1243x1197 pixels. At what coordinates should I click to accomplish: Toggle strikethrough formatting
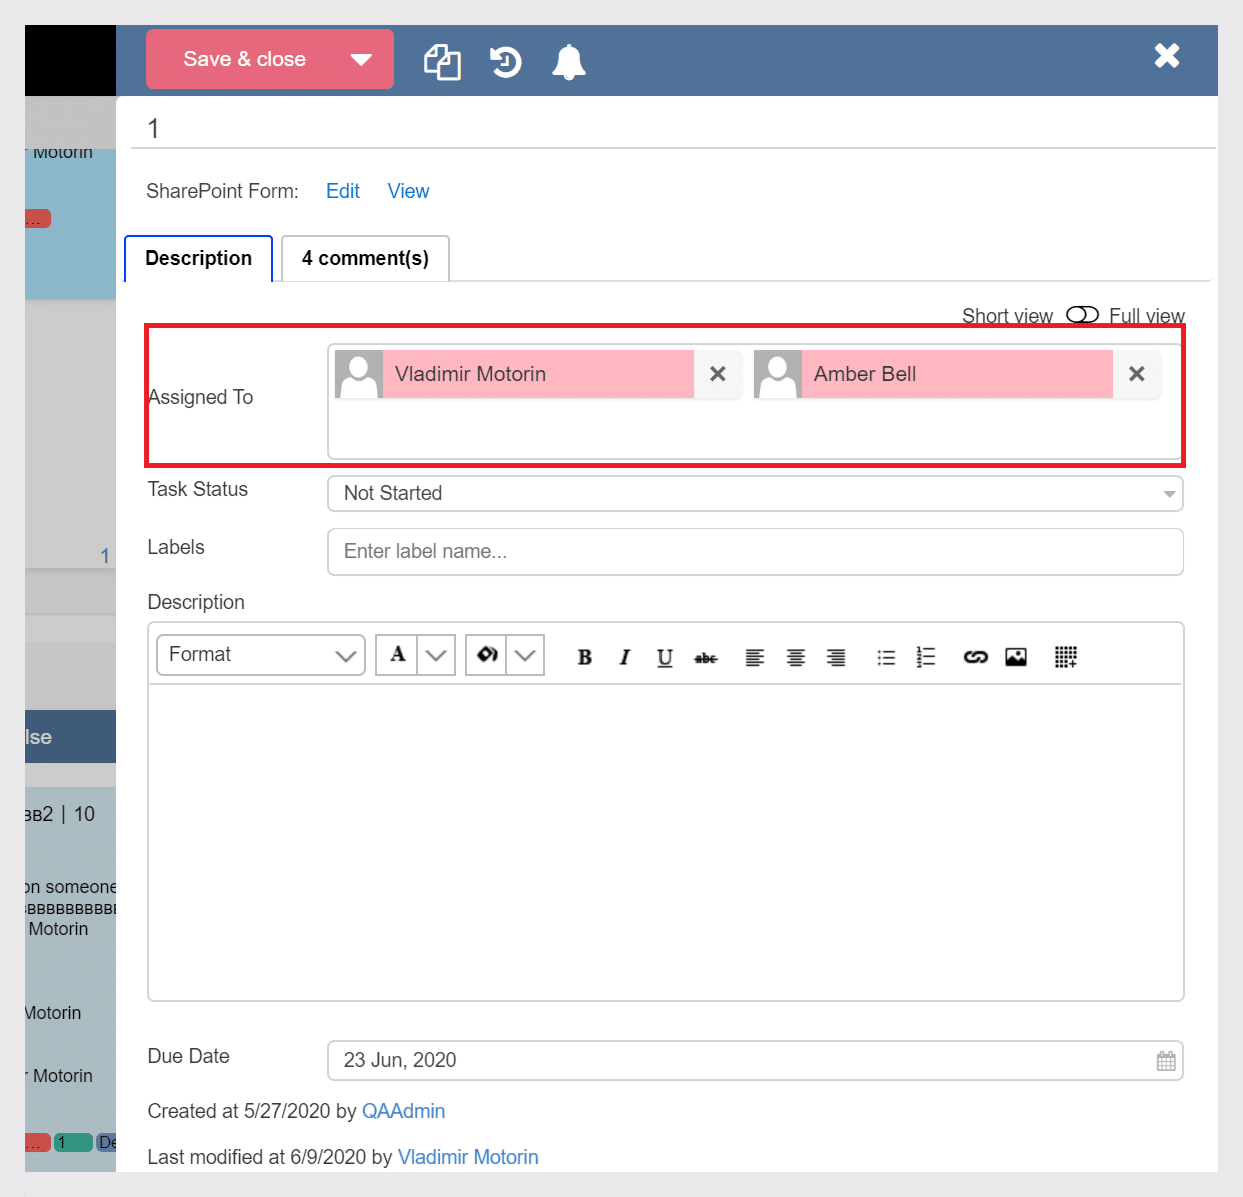tap(706, 657)
